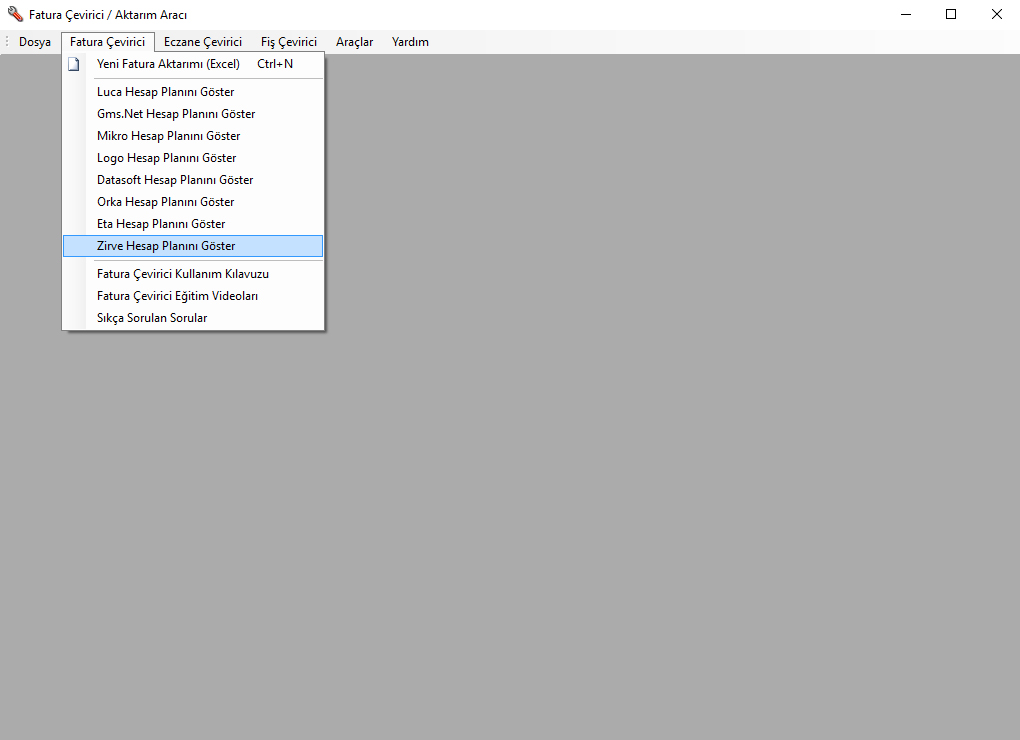
Task: Close the Fatura Çevirici window
Action: pos(997,14)
